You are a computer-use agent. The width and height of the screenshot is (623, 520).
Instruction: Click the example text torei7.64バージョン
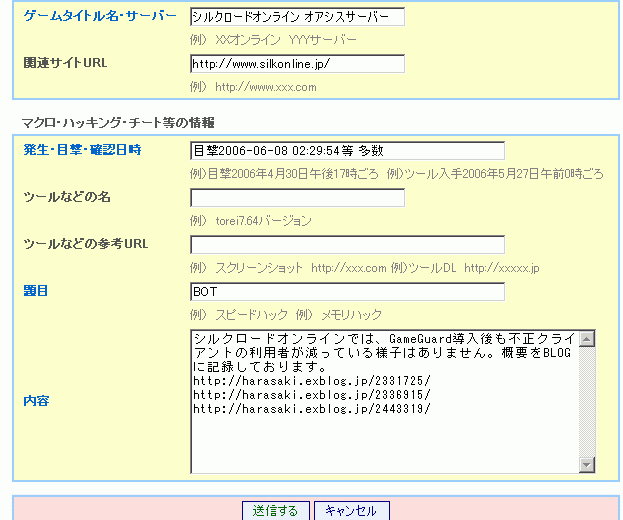point(263,221)
